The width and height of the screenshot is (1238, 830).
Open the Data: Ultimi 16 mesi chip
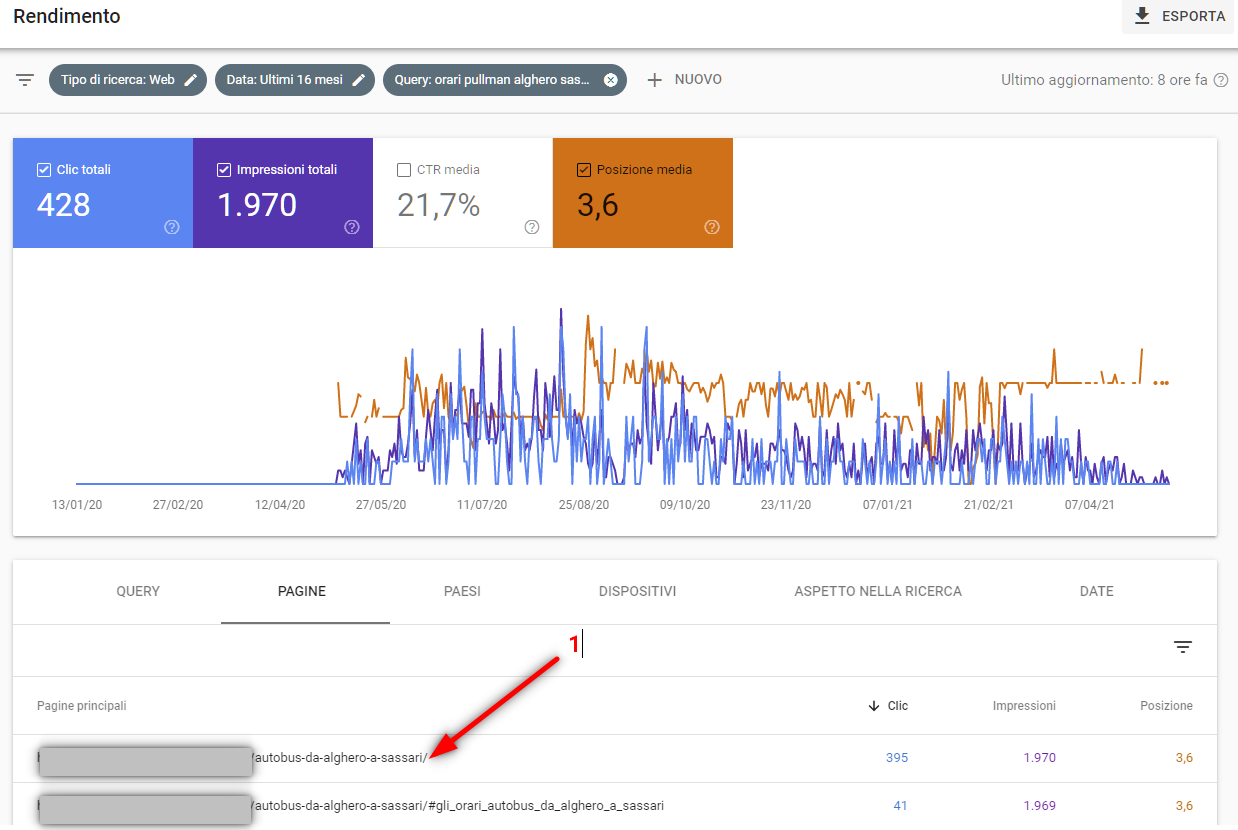point(295,80)
